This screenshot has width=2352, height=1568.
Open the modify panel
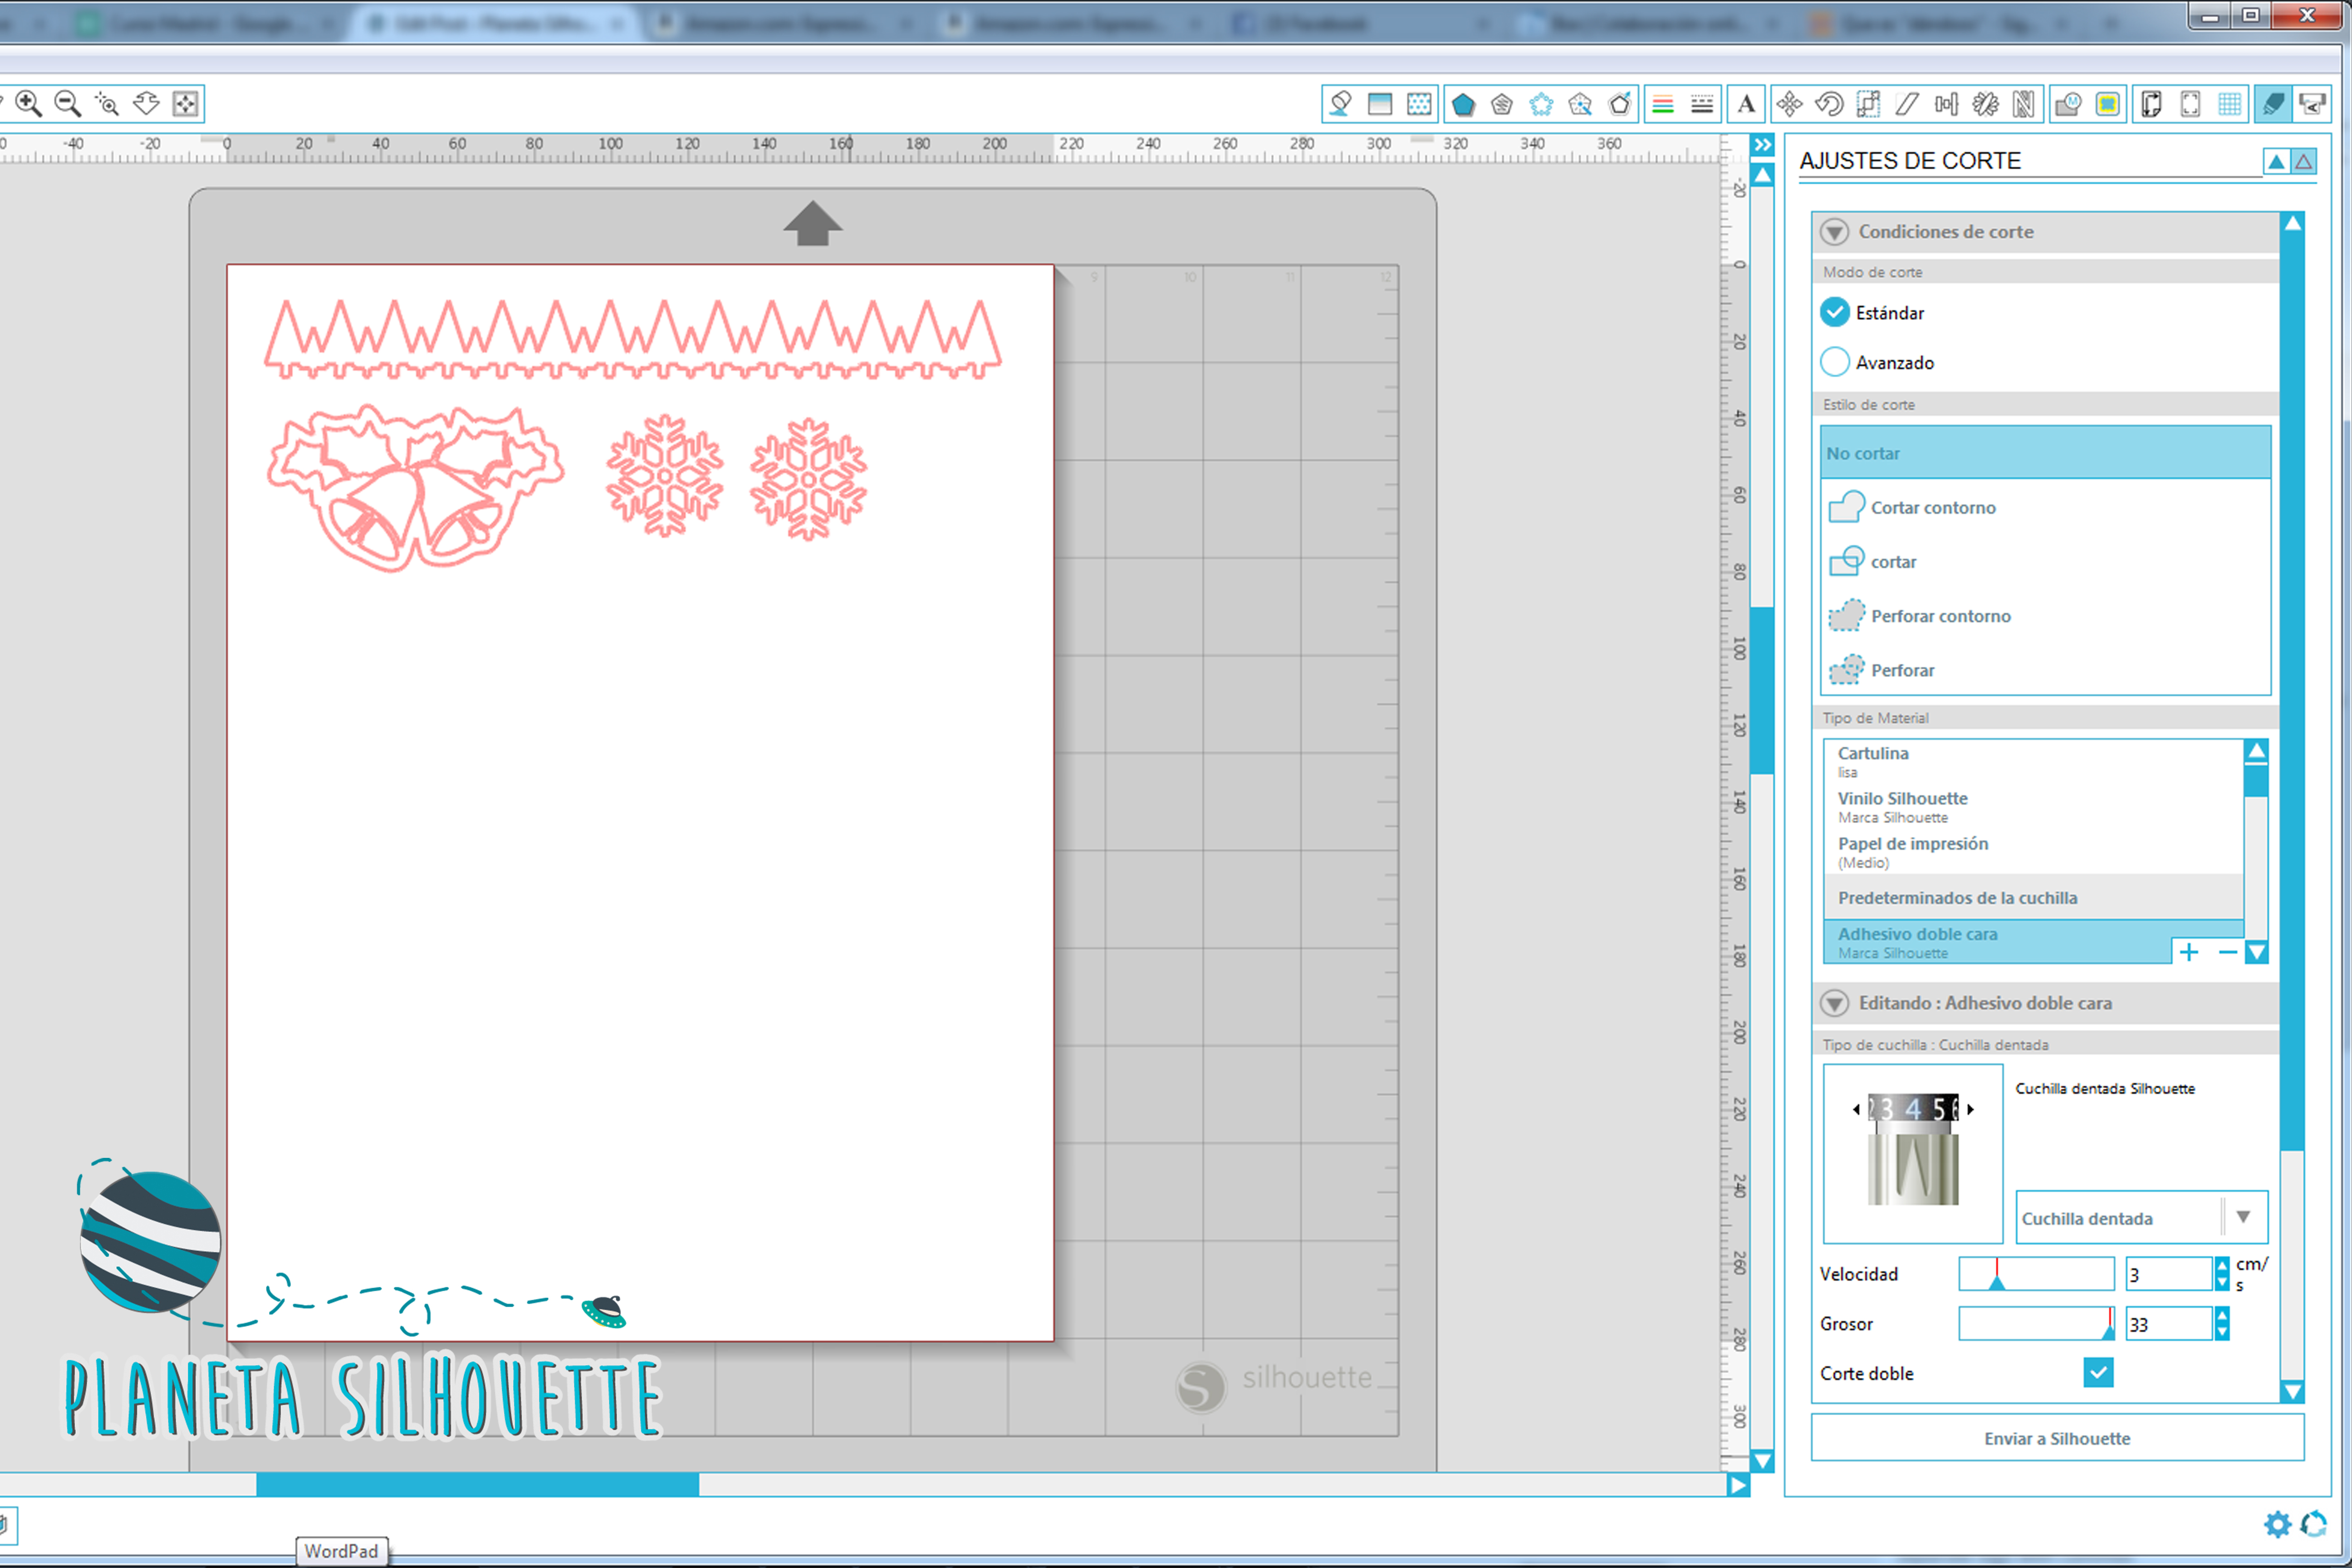[2068, 104]
